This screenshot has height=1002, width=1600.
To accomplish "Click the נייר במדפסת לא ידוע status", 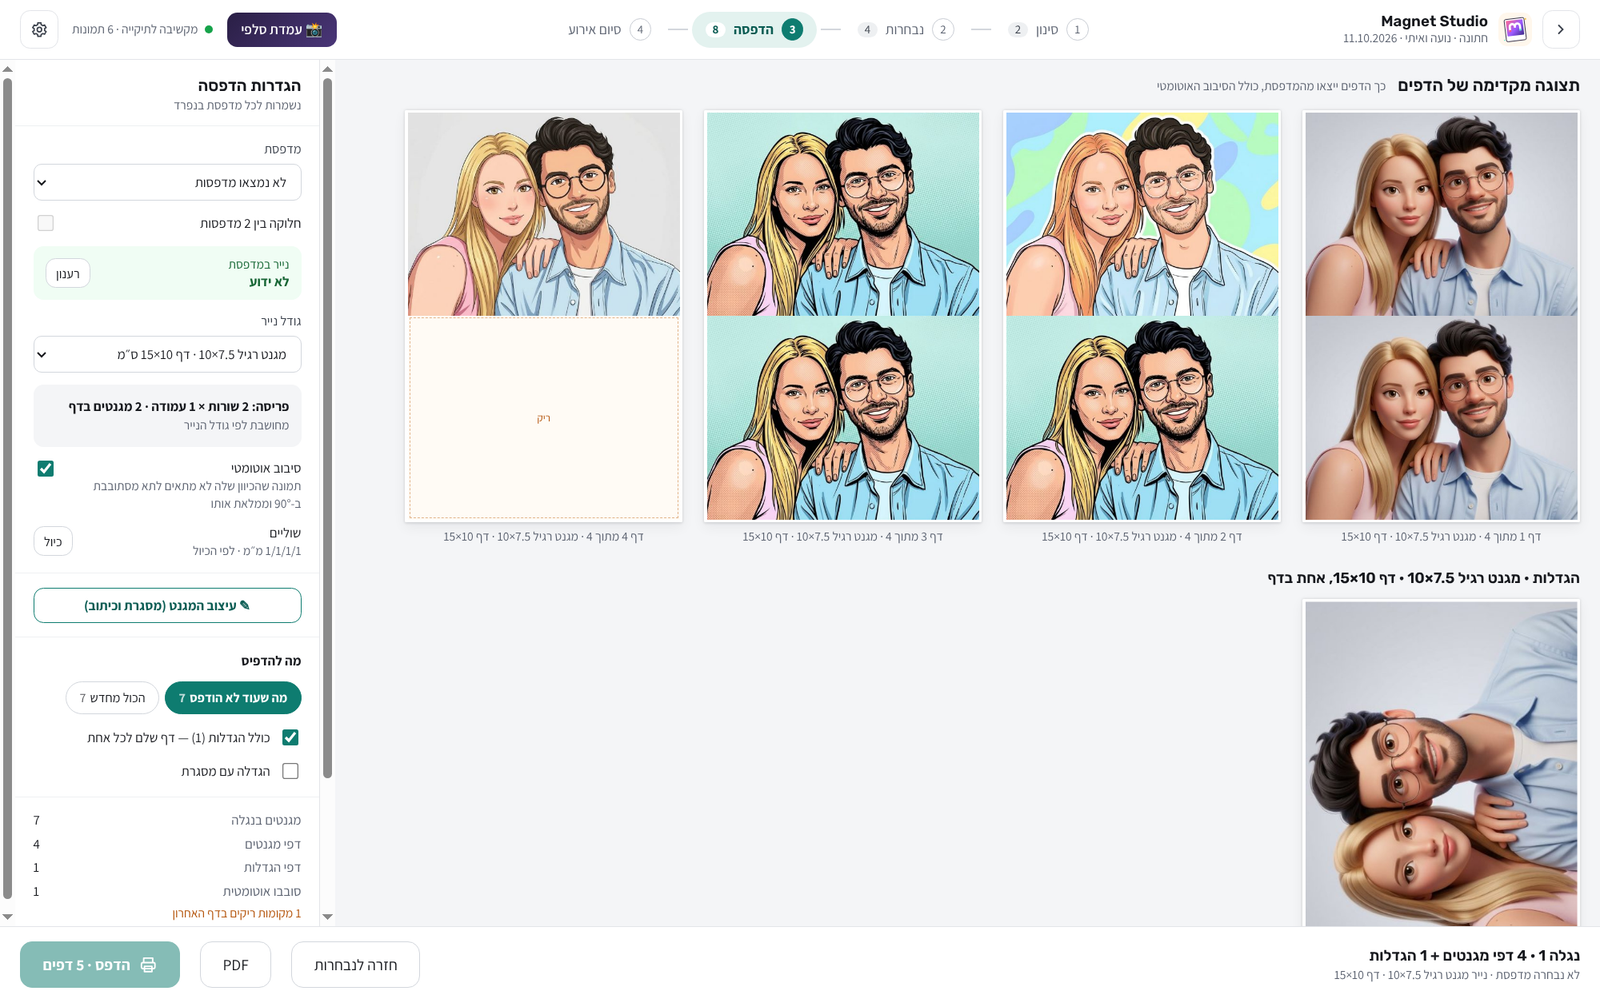I will (259, 273).
